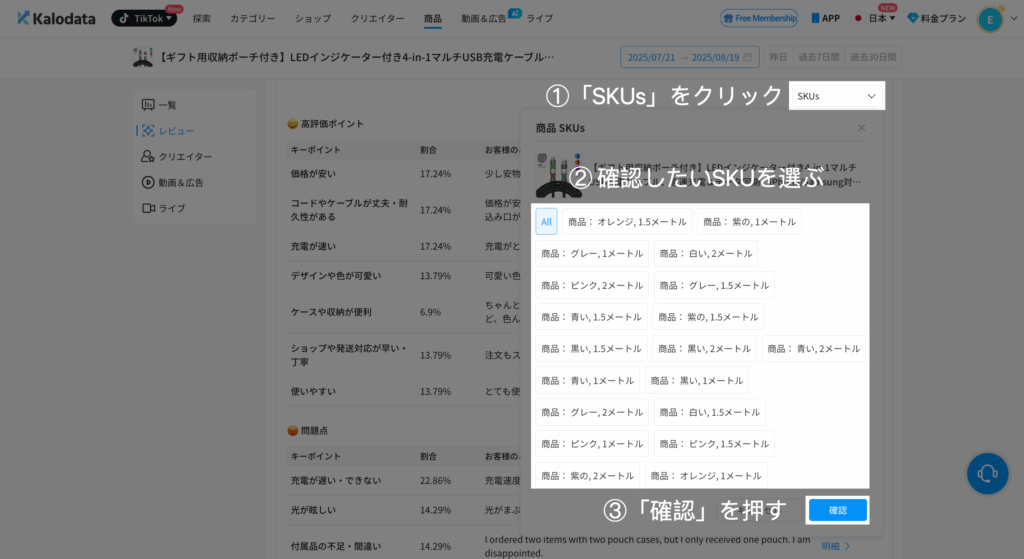Open the date range picker

tap(690, 57)
